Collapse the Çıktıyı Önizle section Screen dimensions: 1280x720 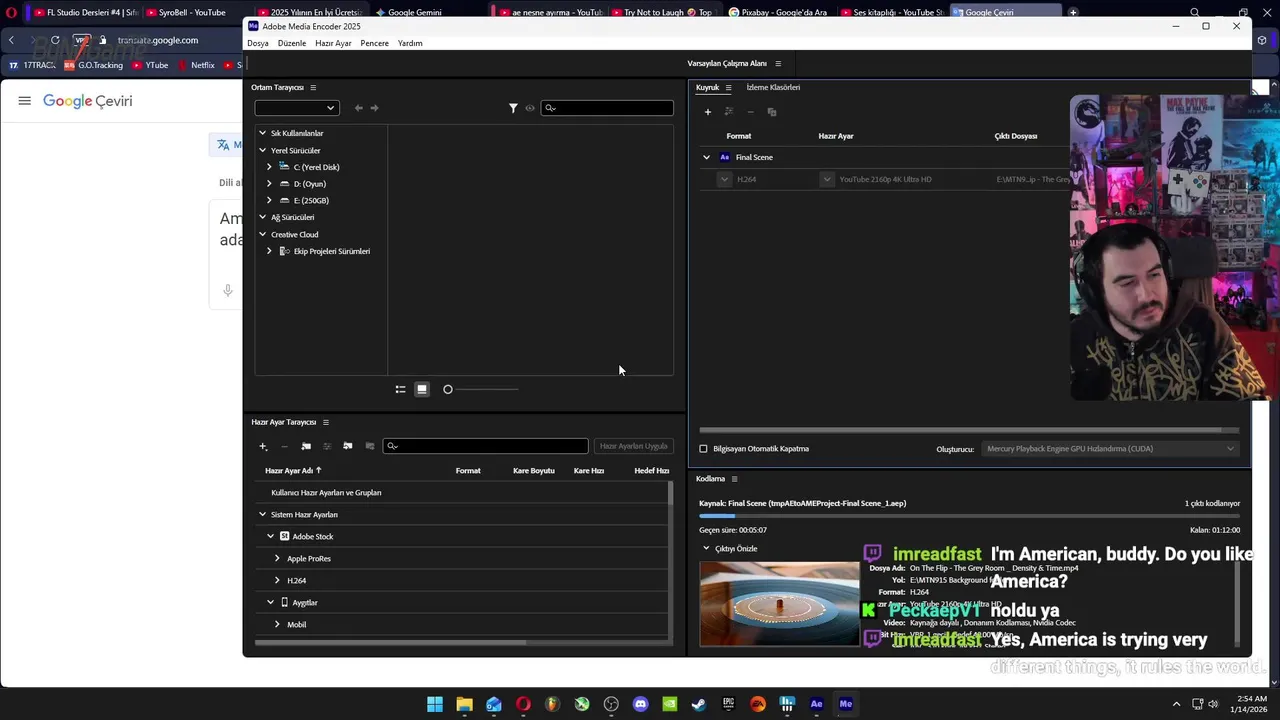click(x=706, y=548)
